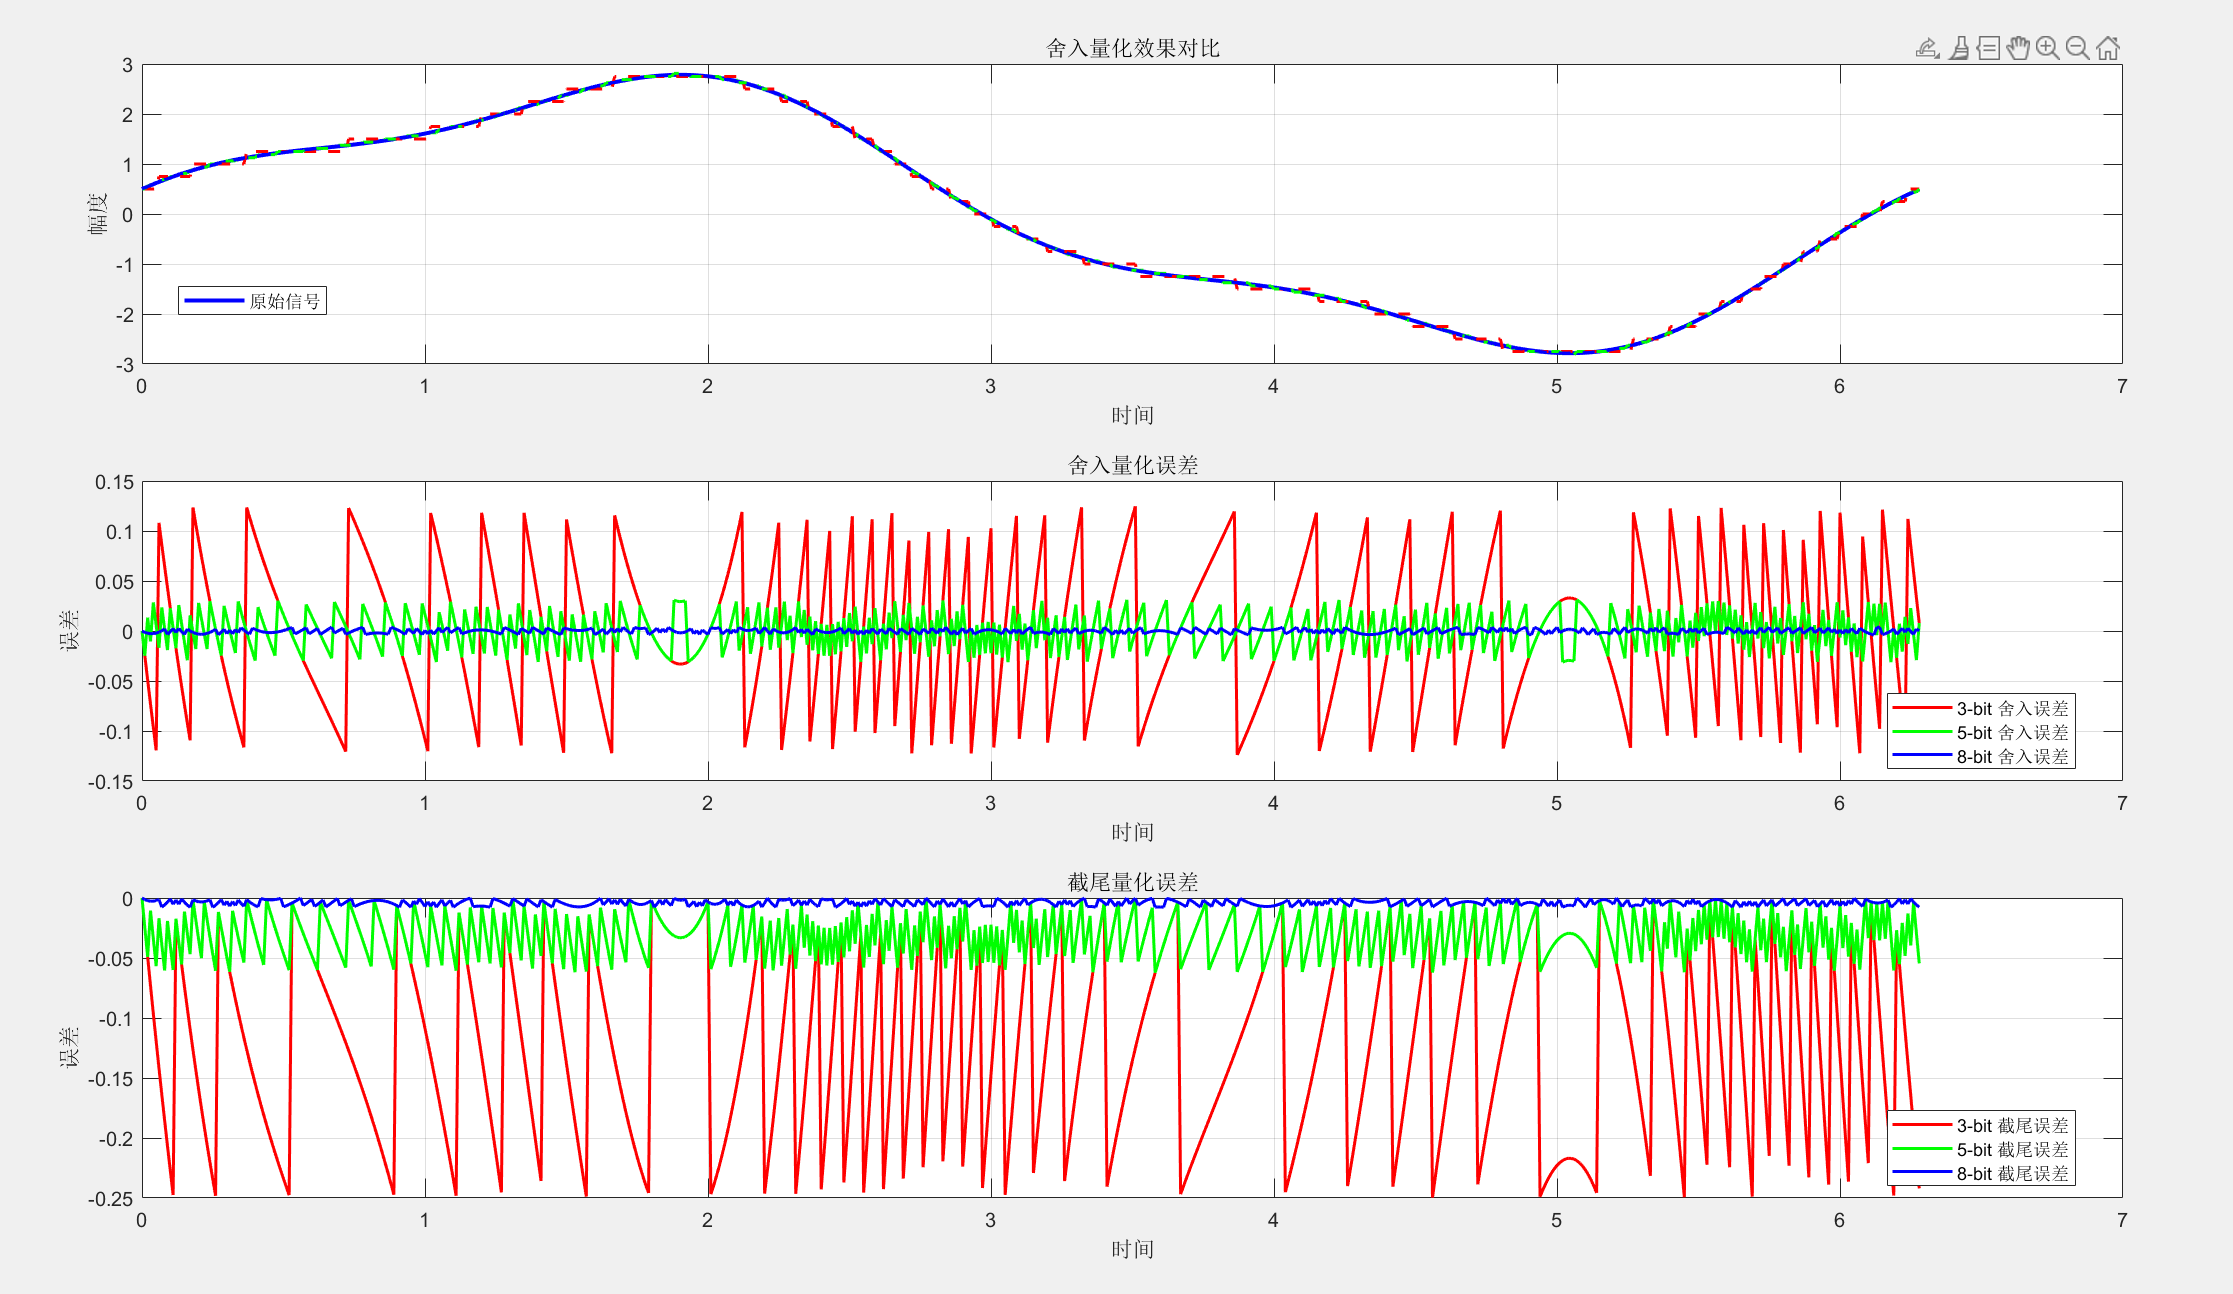This screenshot has width=2233, height=1294.
Task: Restore view with the home icon
Action: coord(2108,48)
